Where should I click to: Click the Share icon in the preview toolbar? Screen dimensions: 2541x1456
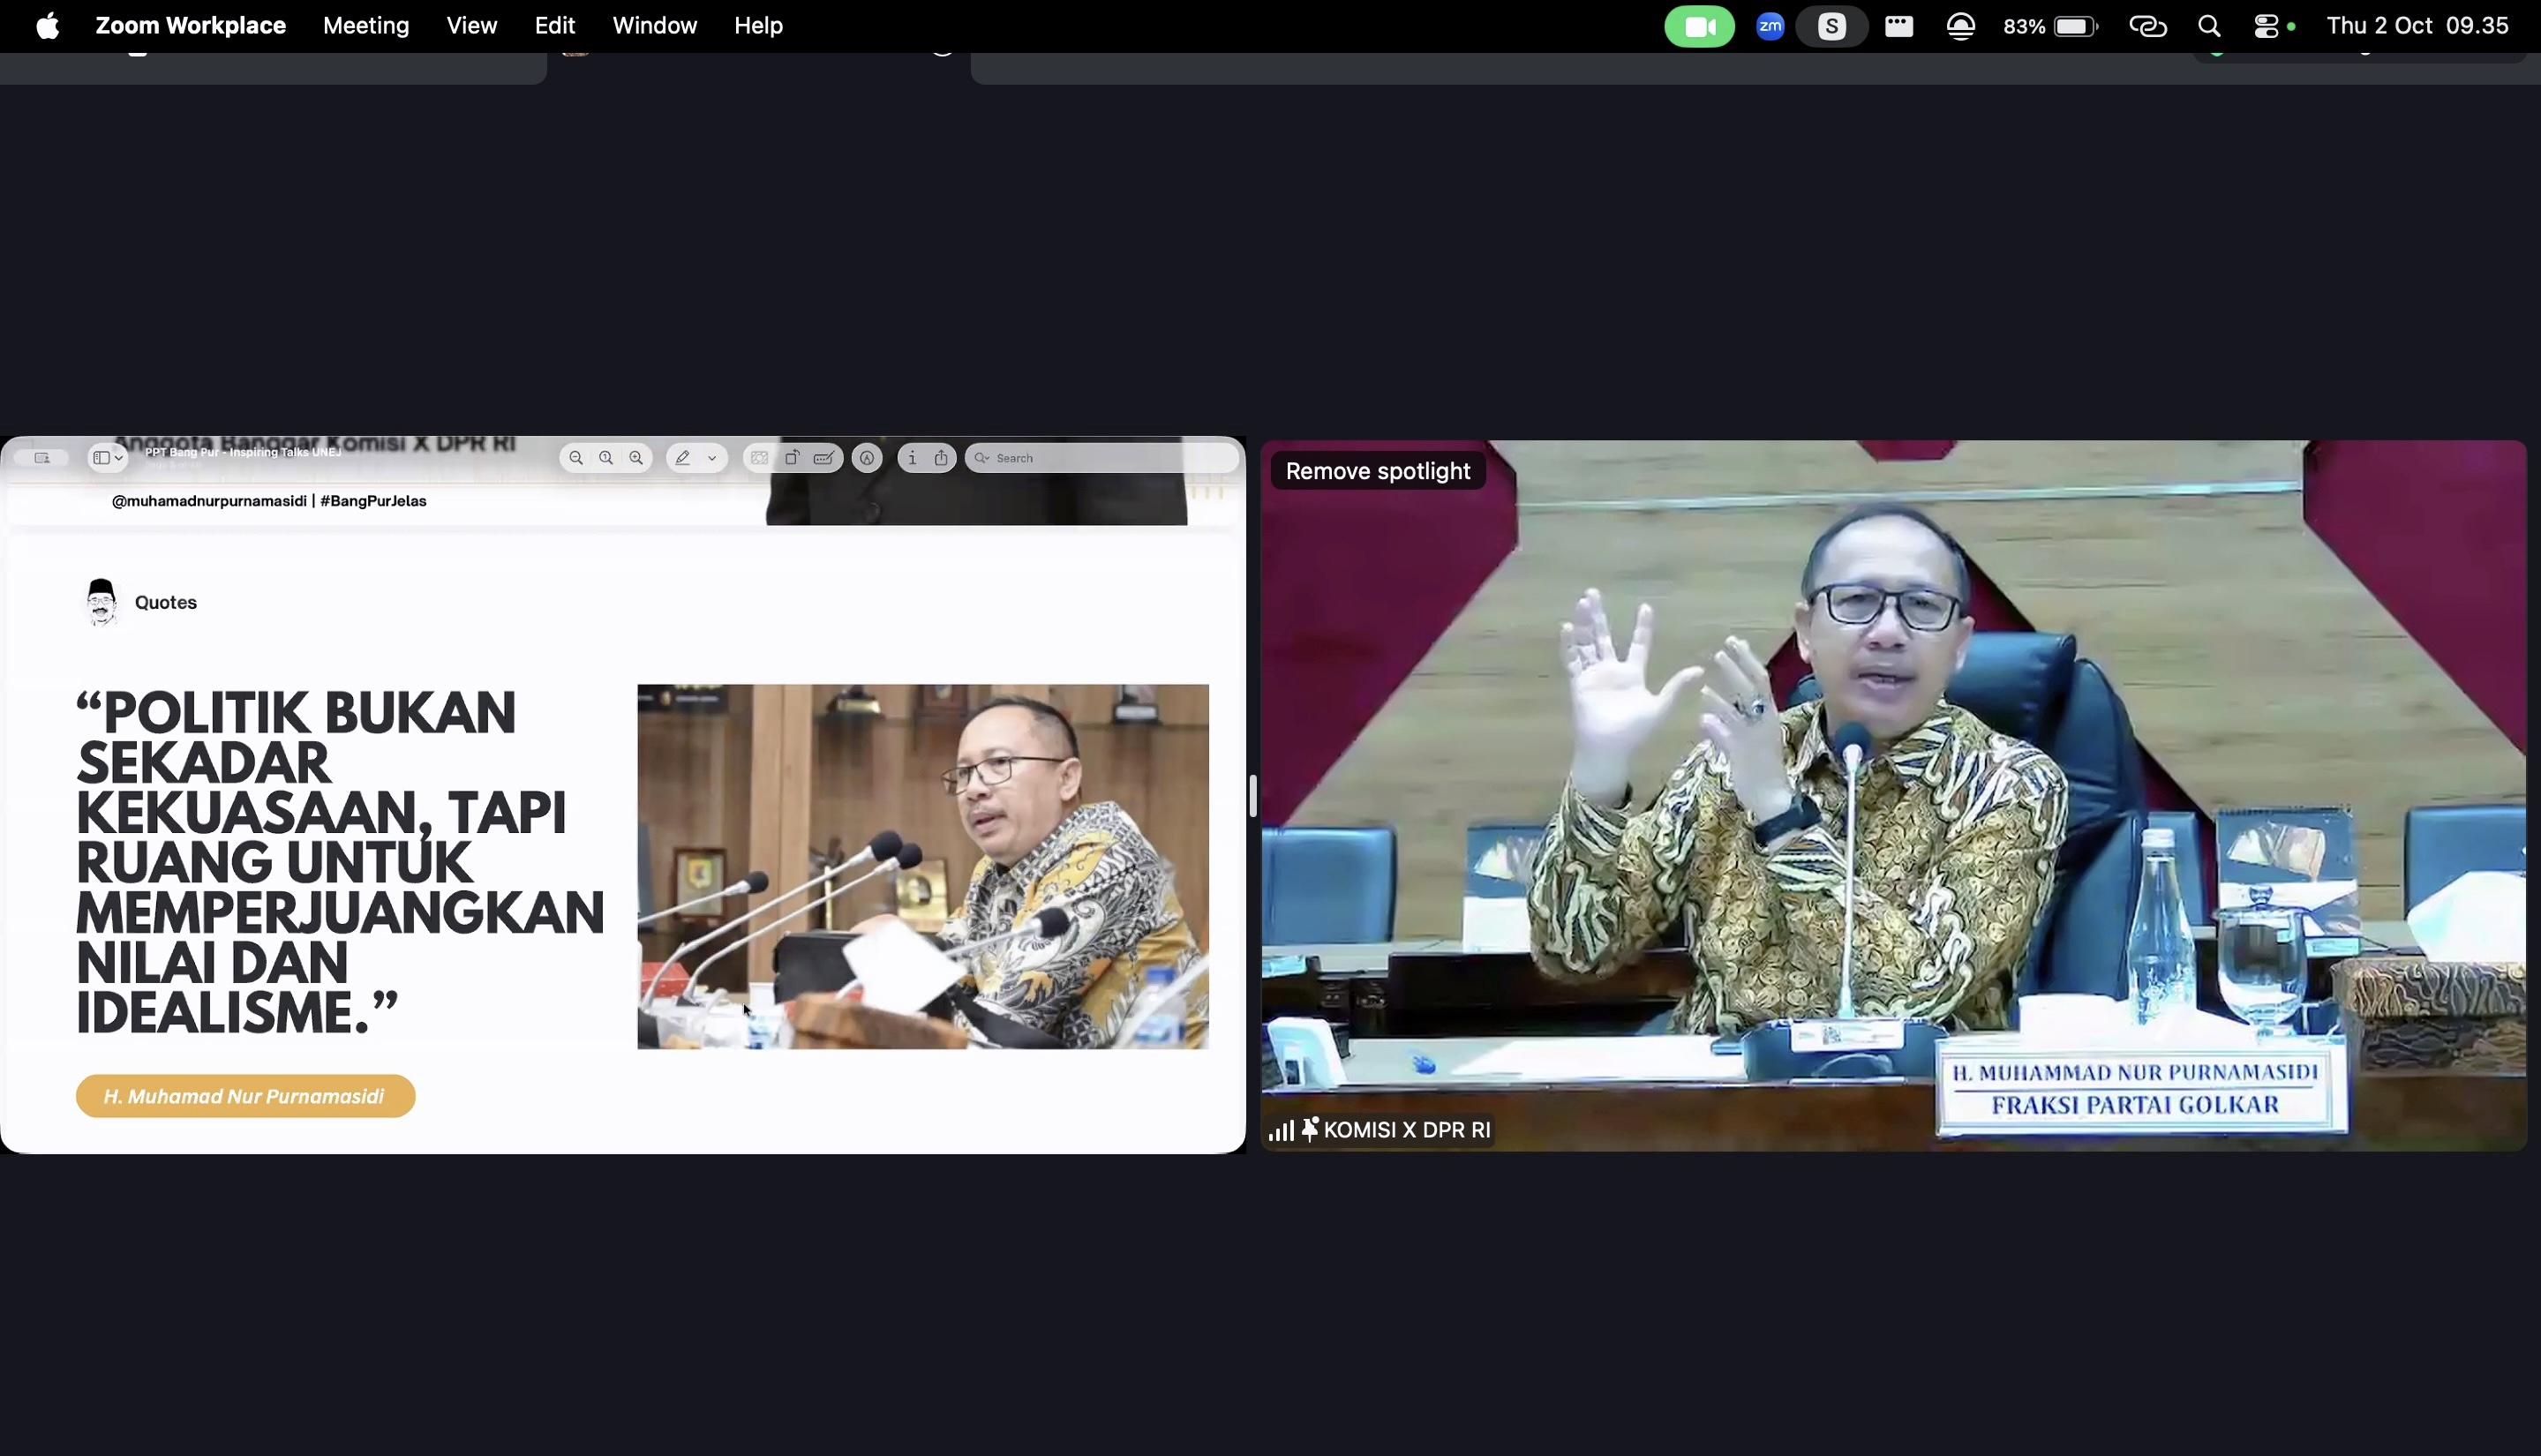(x=943, y=457)
